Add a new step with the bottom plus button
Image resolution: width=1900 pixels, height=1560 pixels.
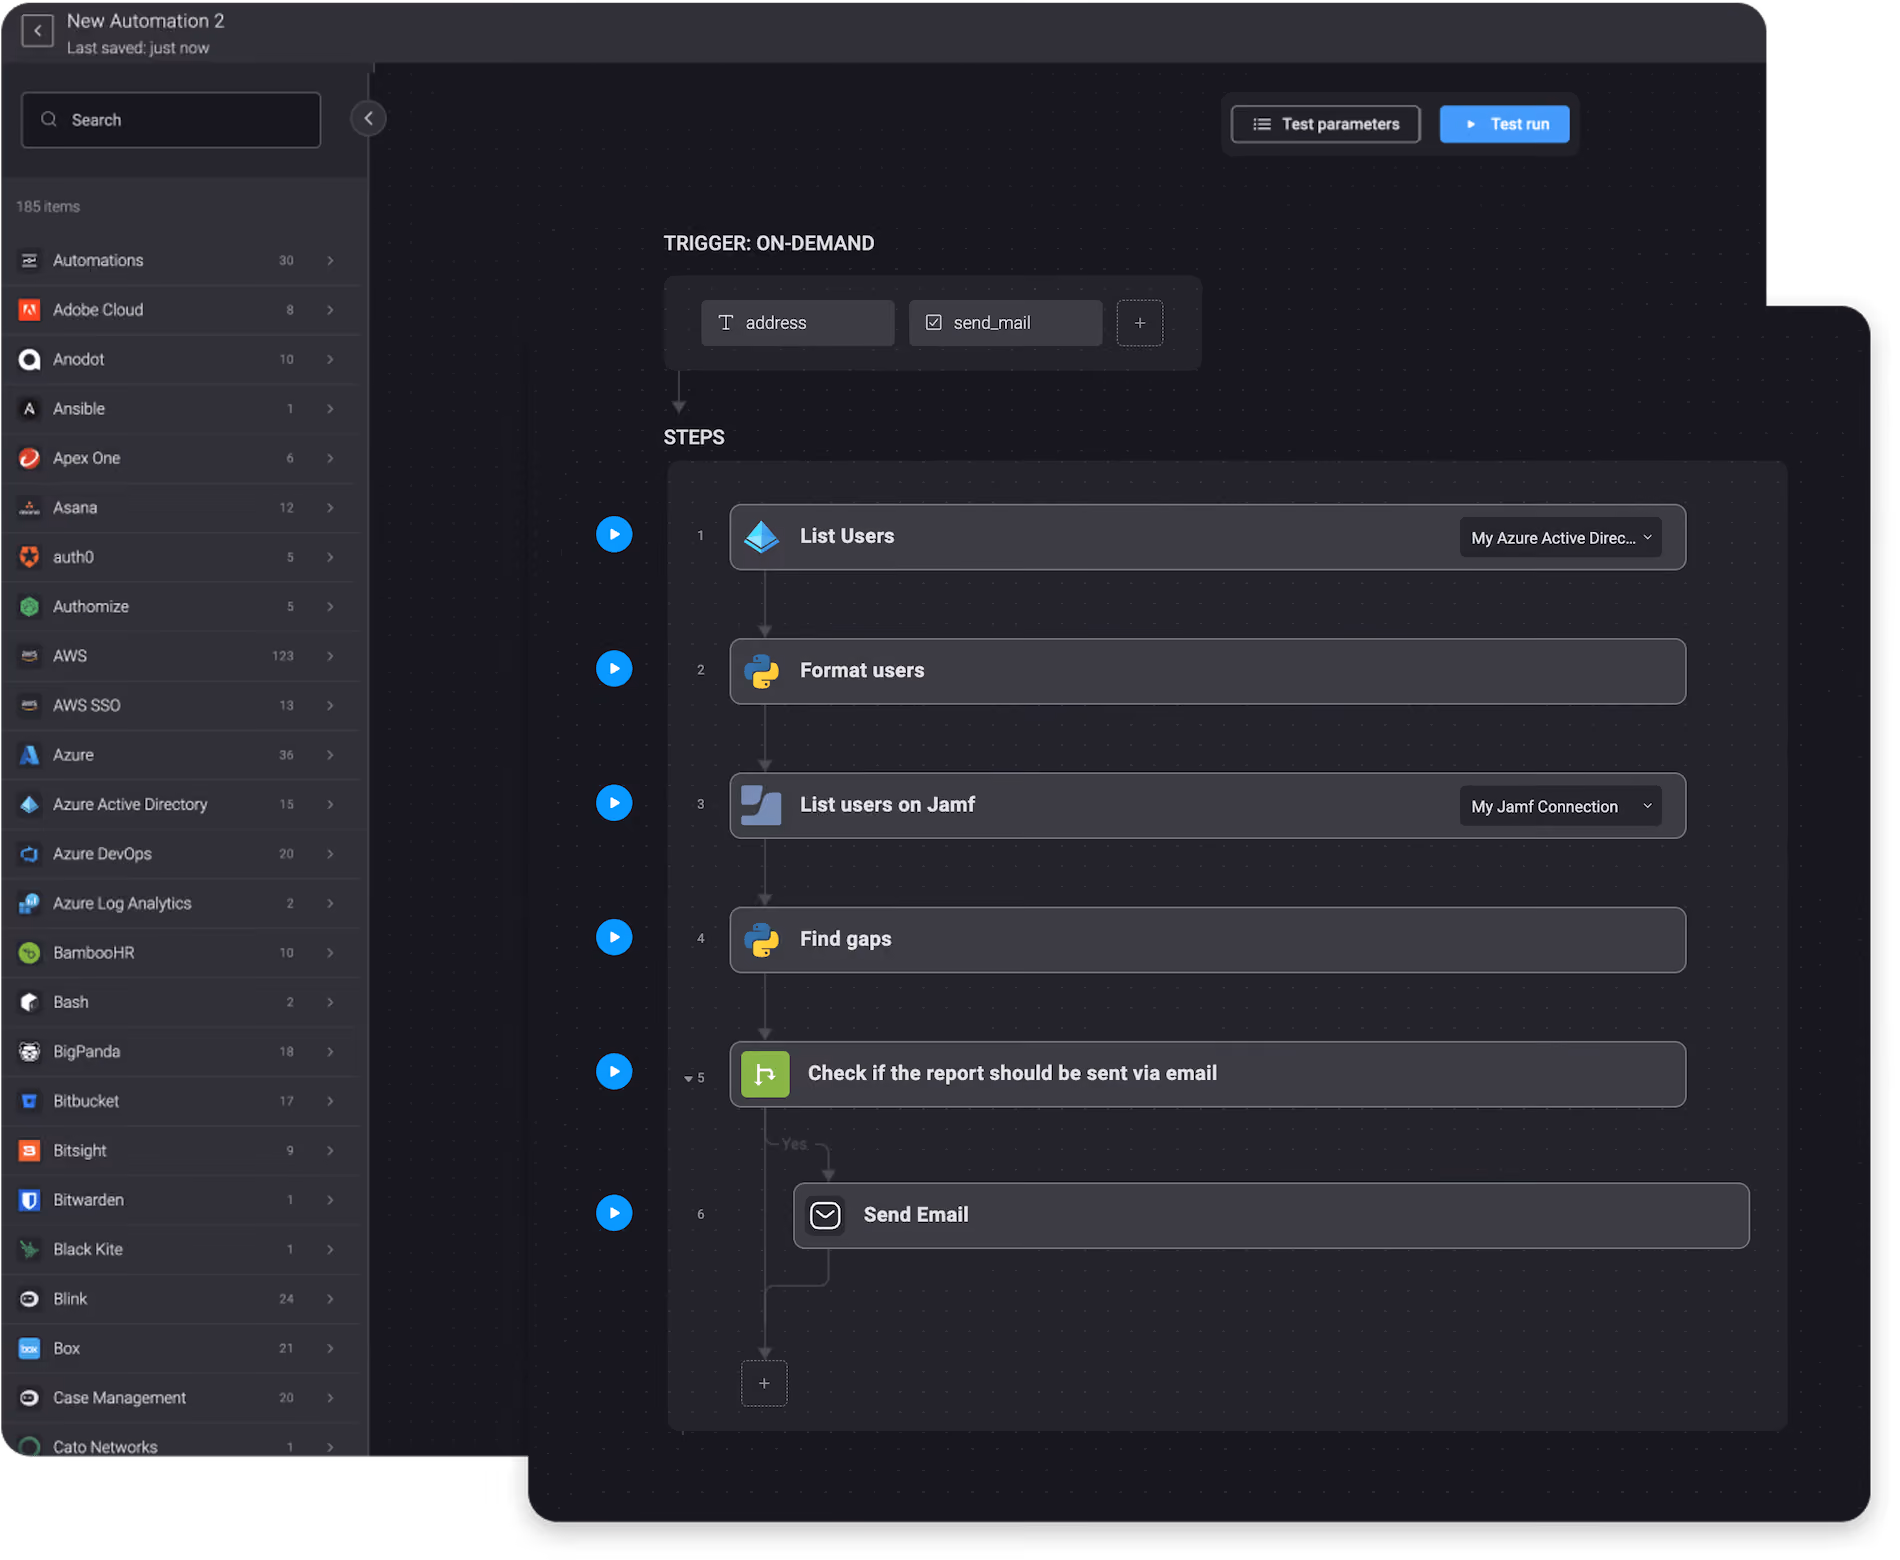click(764, 1384)
